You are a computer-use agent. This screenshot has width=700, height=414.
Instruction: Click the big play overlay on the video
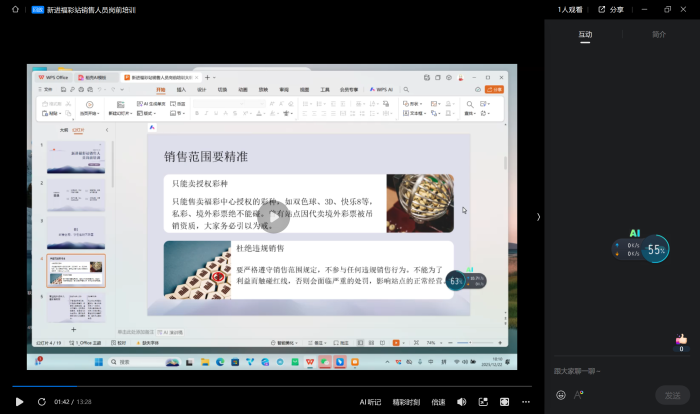(274, 217)
